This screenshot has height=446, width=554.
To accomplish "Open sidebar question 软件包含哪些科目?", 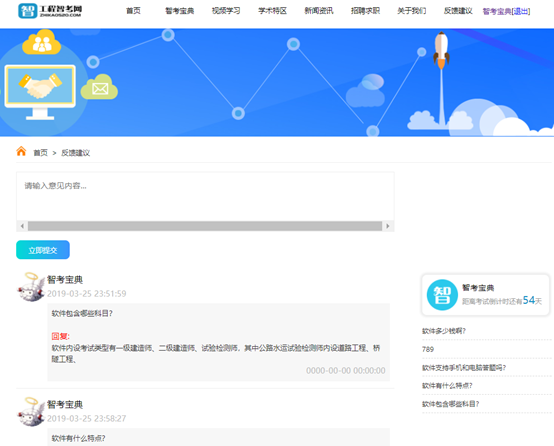I will (450, 404).
